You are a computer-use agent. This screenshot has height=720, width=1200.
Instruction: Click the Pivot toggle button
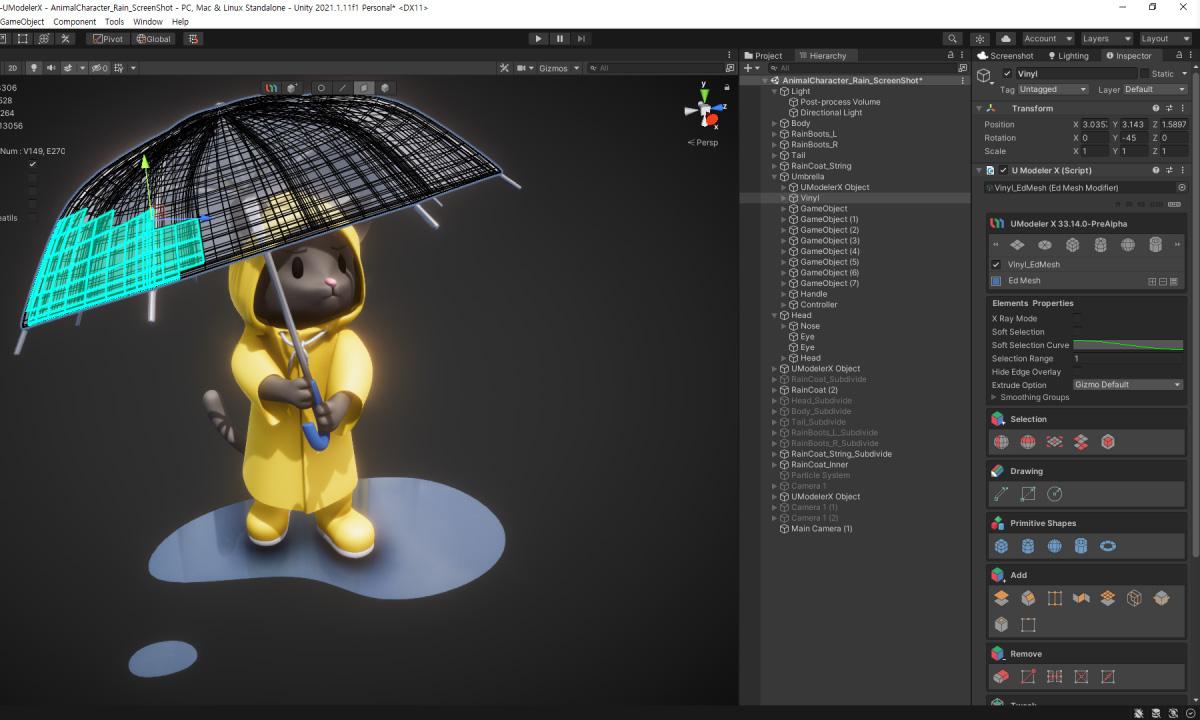click(x=107, y=39)
